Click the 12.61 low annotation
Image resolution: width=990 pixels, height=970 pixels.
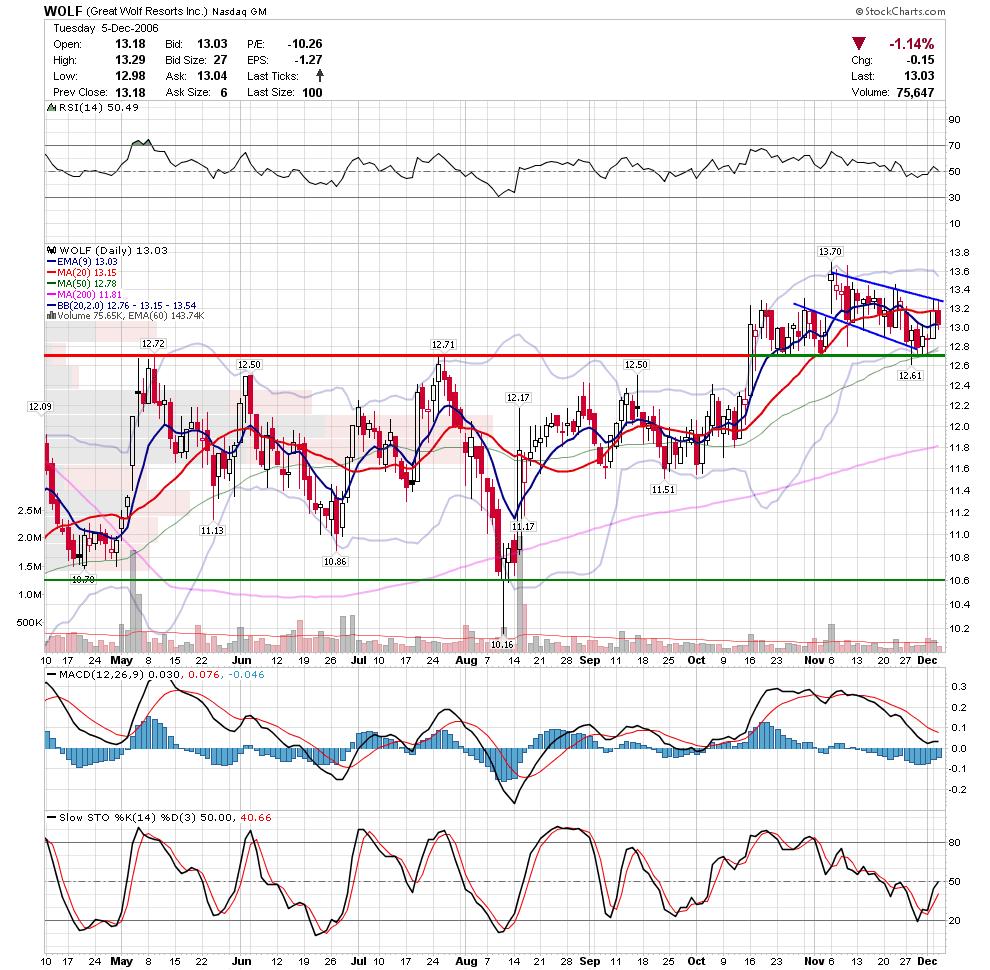910,375
